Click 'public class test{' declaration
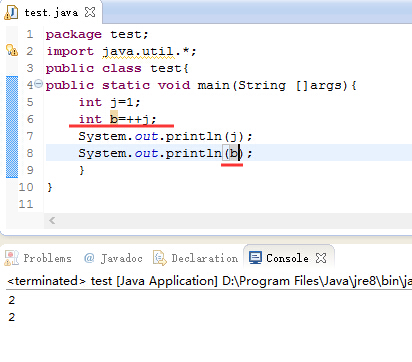Screen dimensions: 412x362 coord(117,68)
